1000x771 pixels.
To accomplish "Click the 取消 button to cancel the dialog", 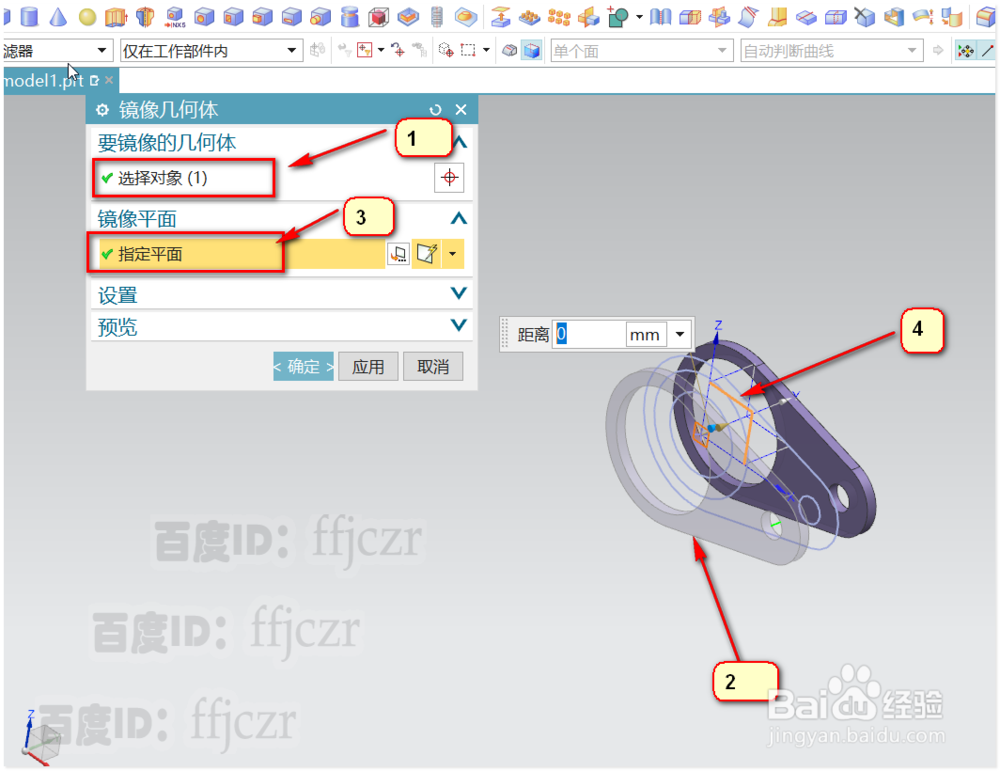I will 433,366.
